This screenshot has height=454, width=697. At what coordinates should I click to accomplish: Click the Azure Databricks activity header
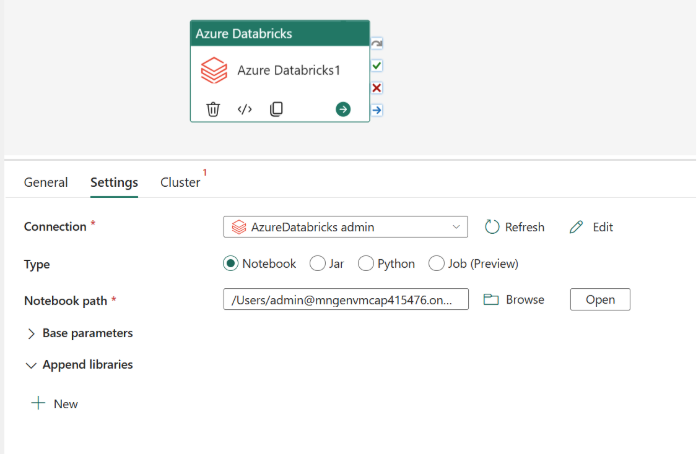tap(280, 33)
